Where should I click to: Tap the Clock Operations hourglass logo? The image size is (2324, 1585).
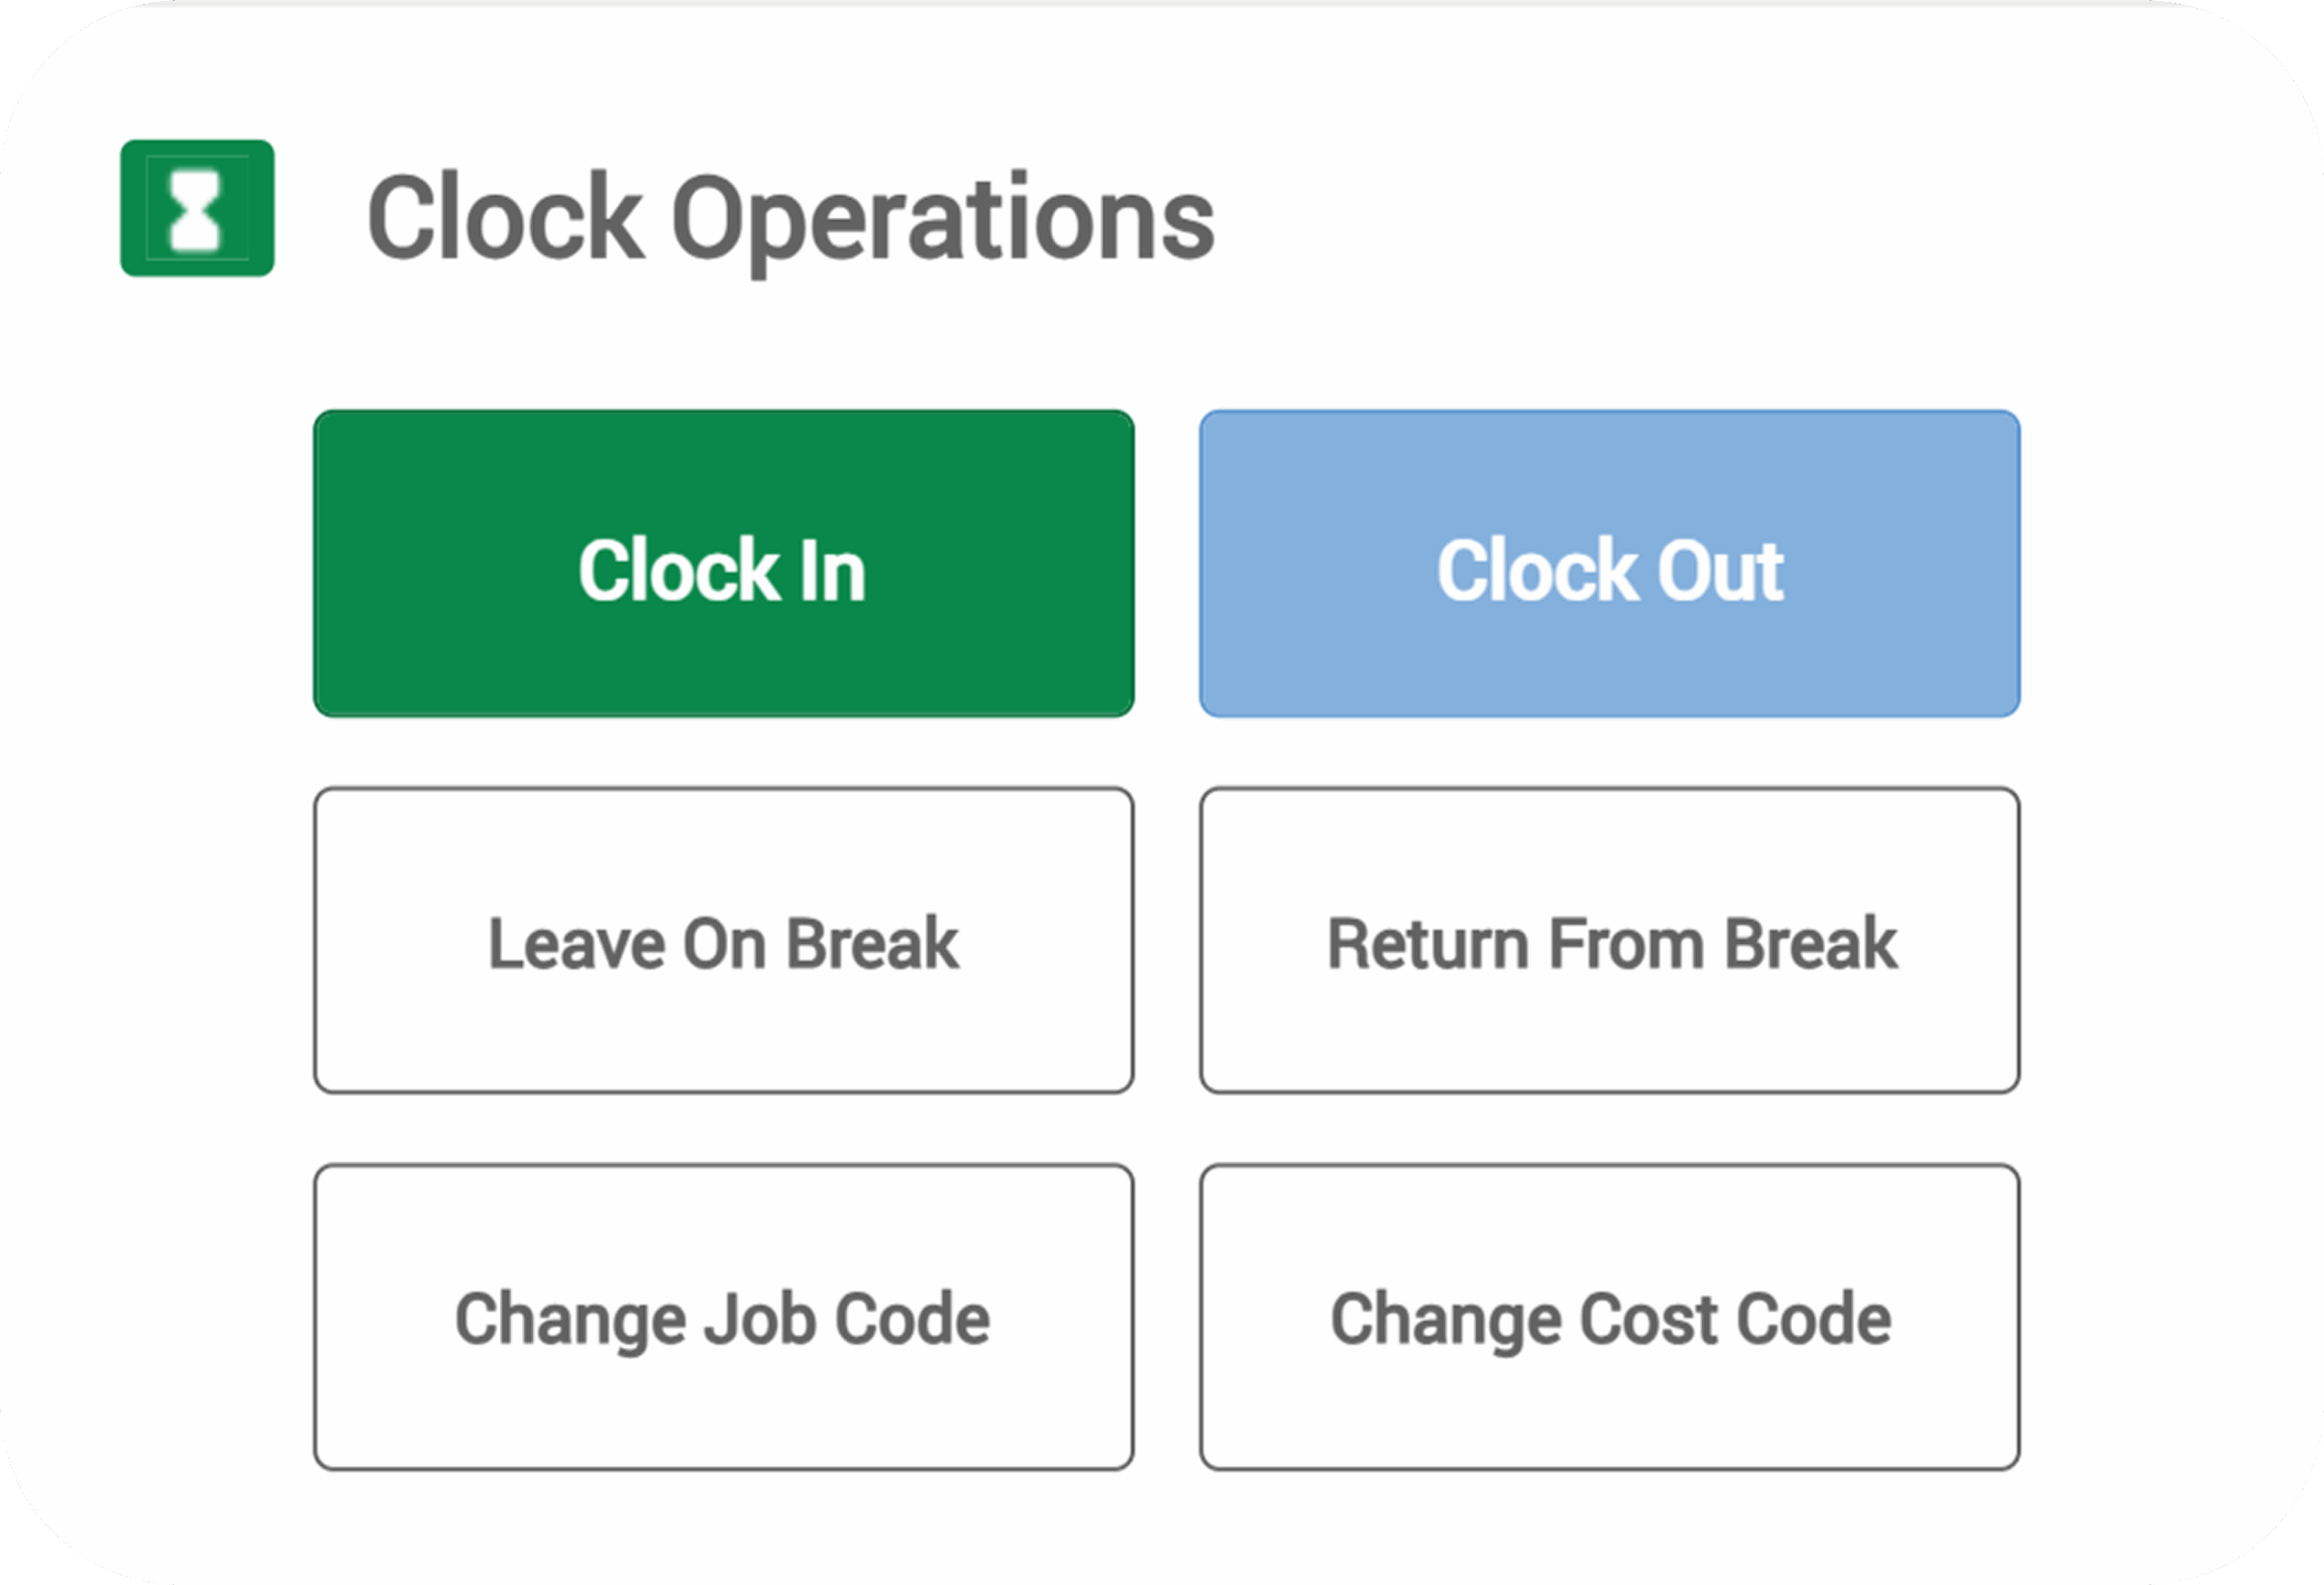pyautogui.click(x=197, y=208)
